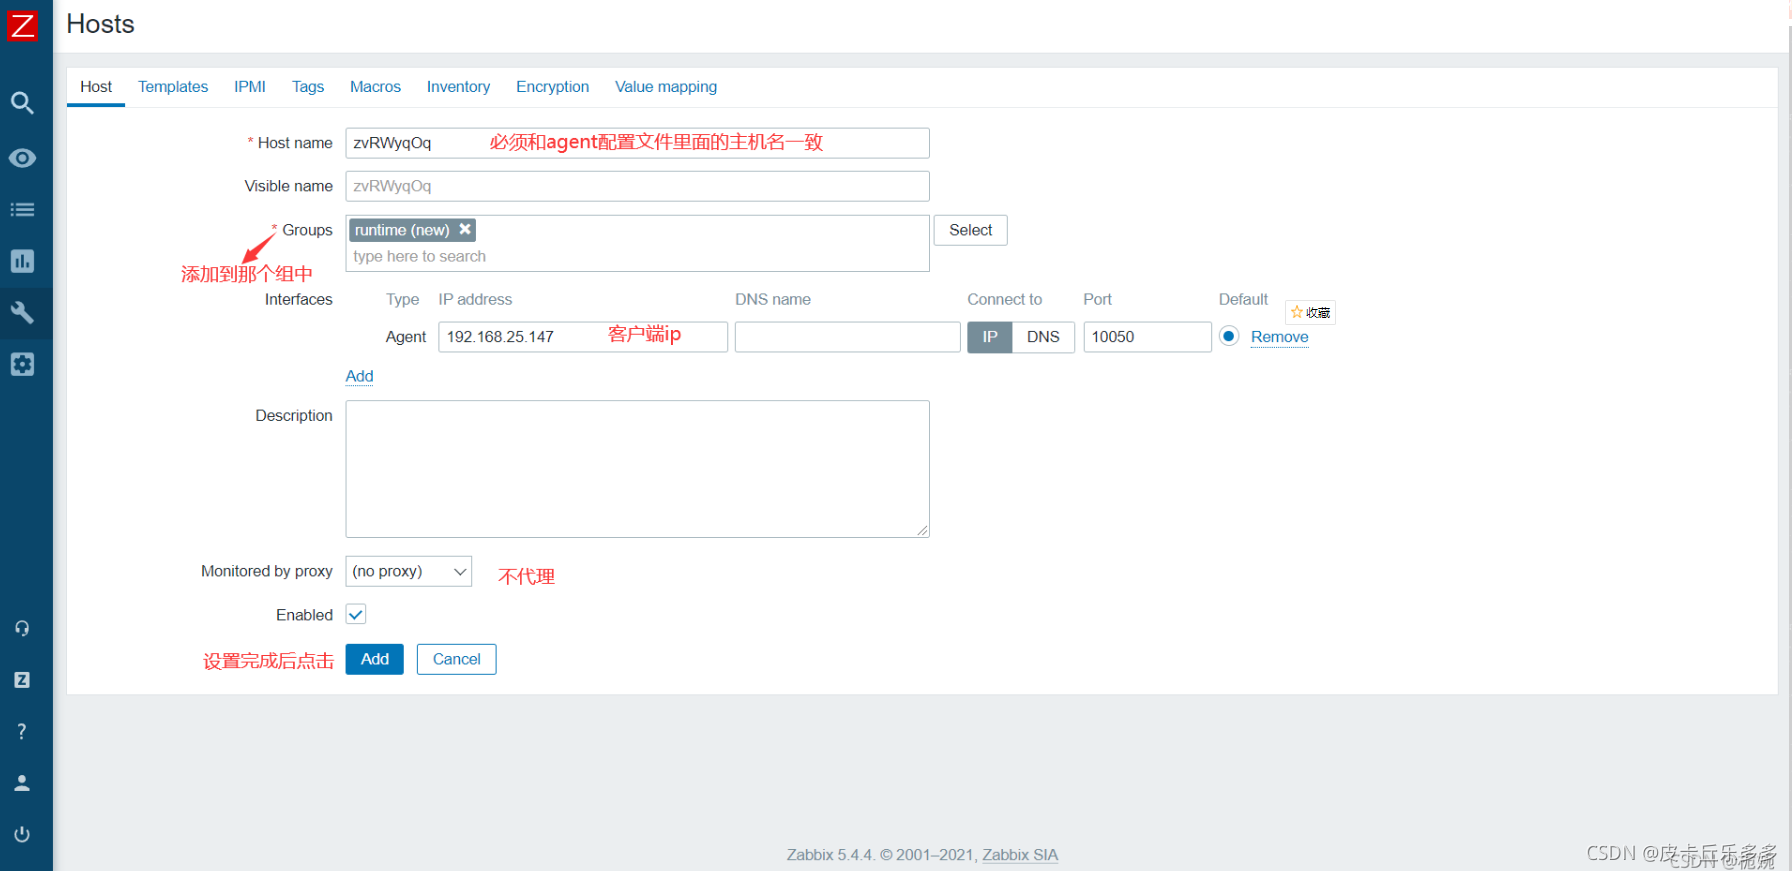
Task: Click the Description text area
Action: (637, 469)
